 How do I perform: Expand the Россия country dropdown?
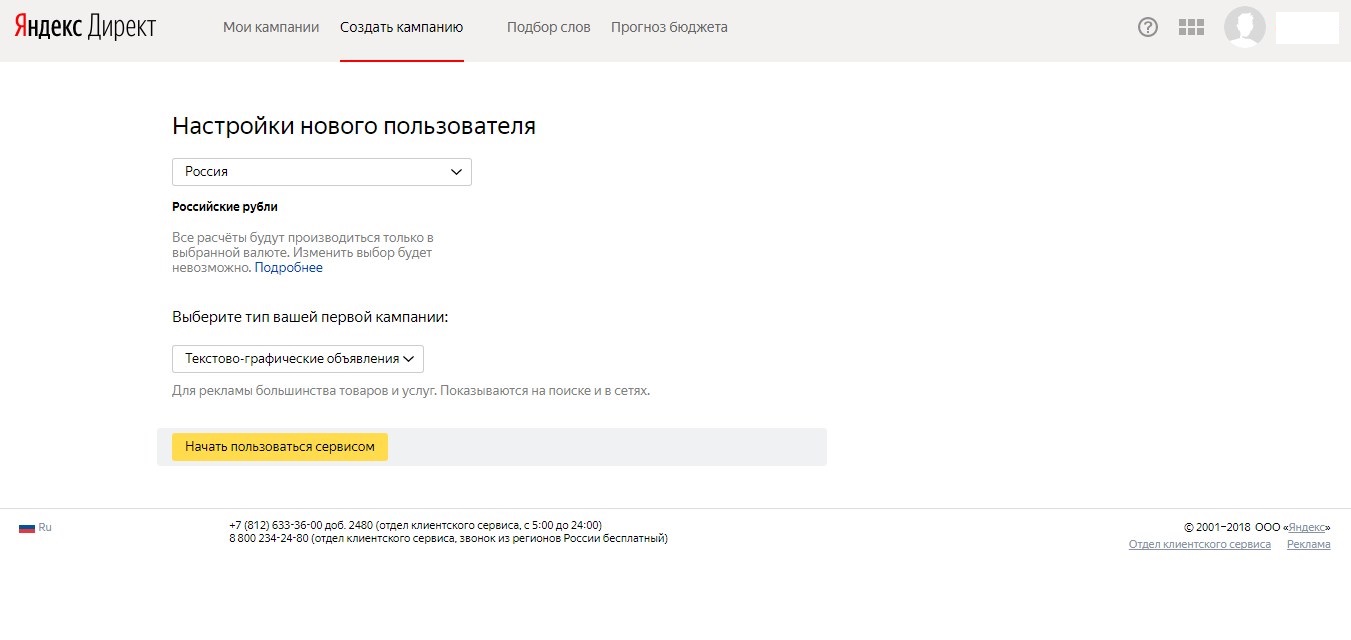(x=322, y=172)
